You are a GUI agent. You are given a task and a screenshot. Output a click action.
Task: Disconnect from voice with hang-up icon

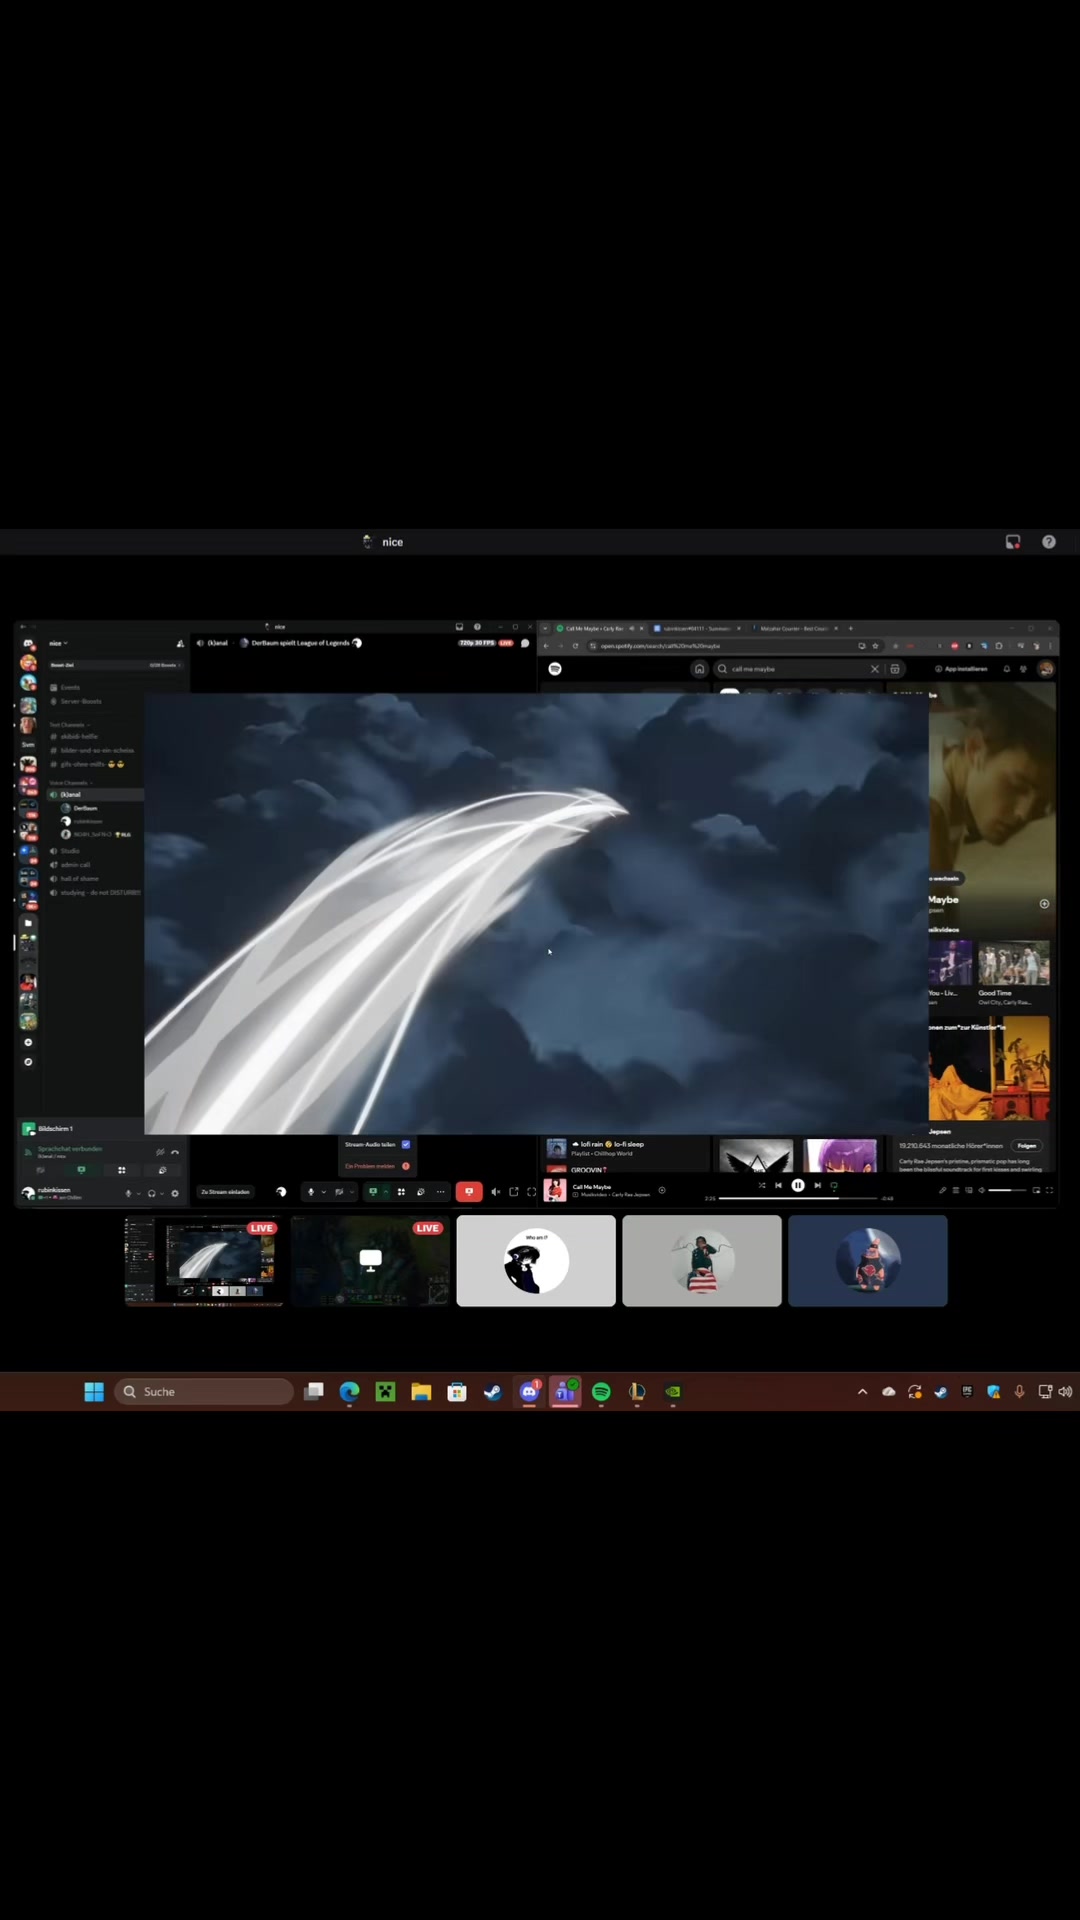coord(175,1152)
